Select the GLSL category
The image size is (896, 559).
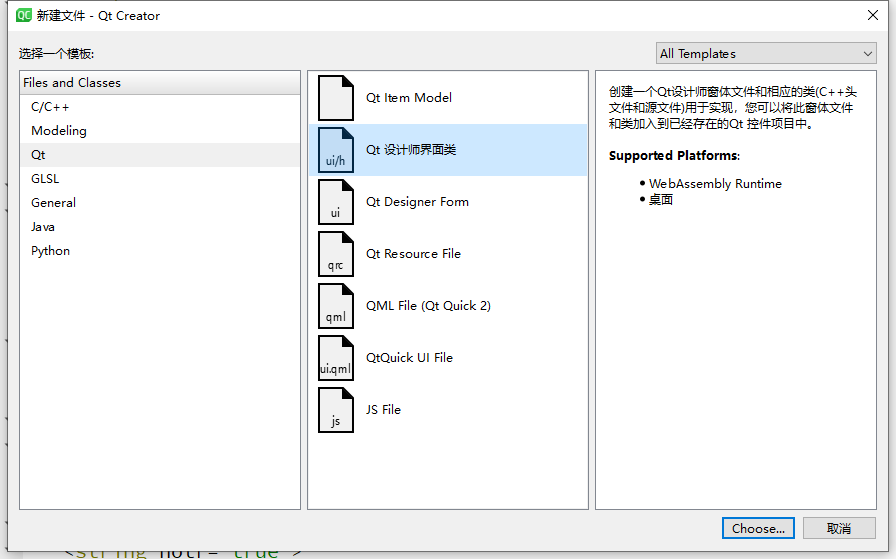160,179
